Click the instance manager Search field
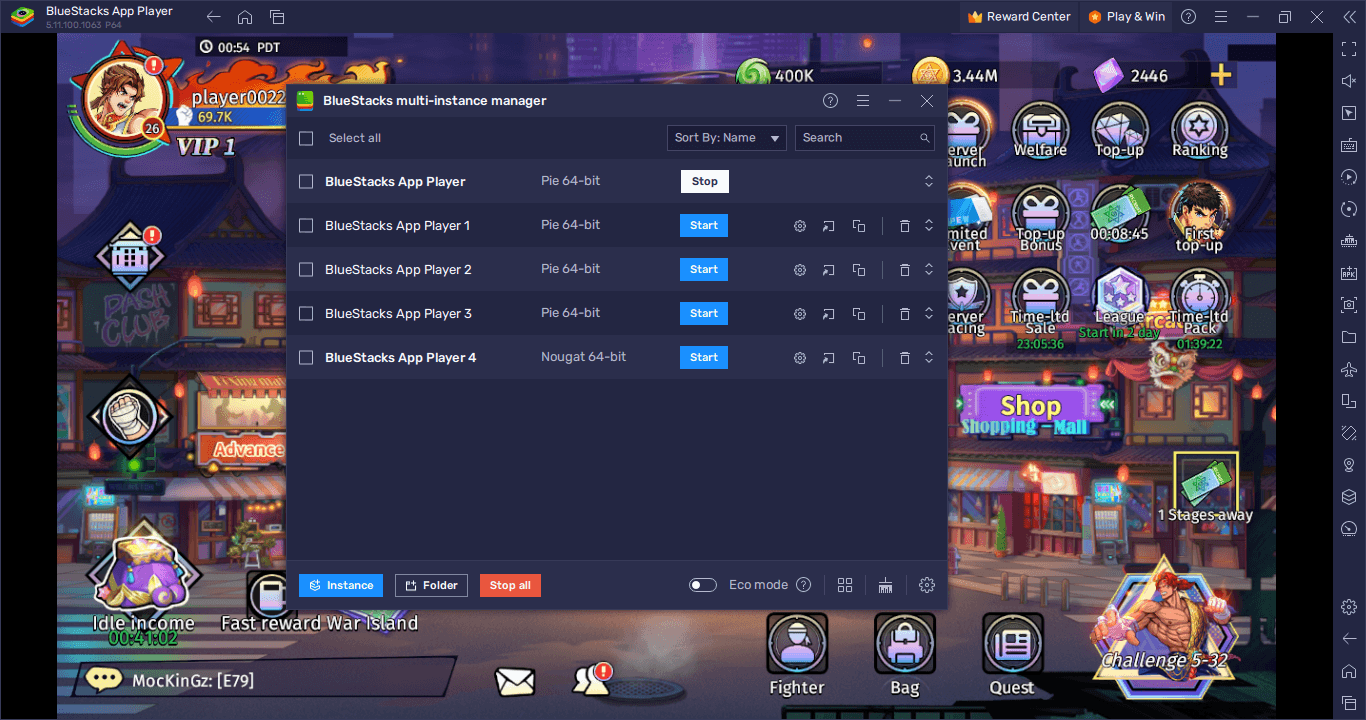 865,138
